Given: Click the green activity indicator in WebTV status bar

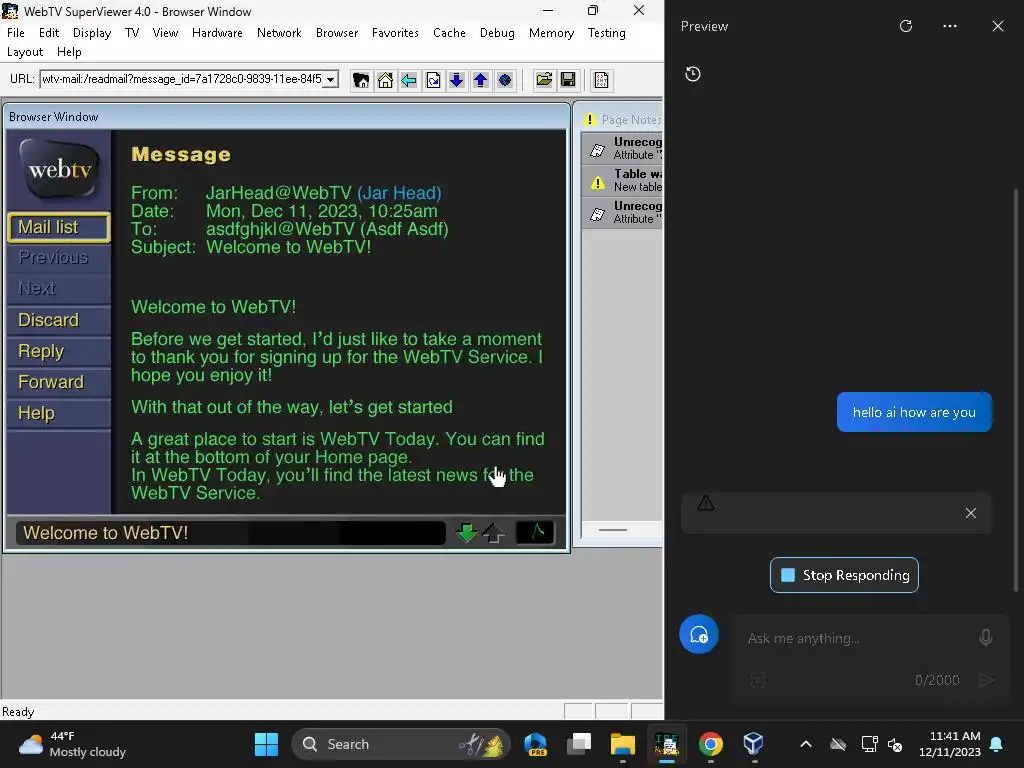Looking at the screenshot, I should point(535,532).
